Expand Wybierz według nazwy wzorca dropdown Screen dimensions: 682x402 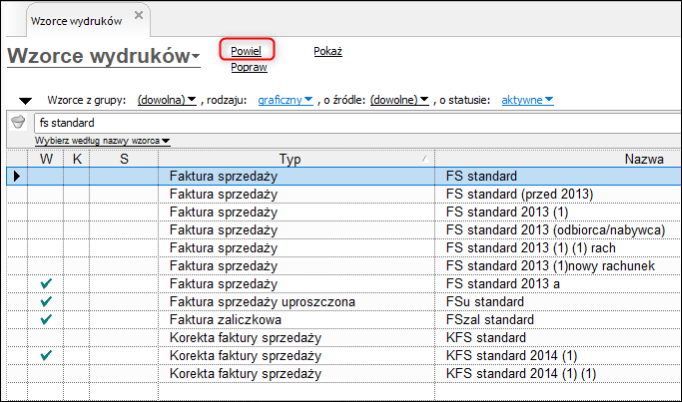pos(103,141)
